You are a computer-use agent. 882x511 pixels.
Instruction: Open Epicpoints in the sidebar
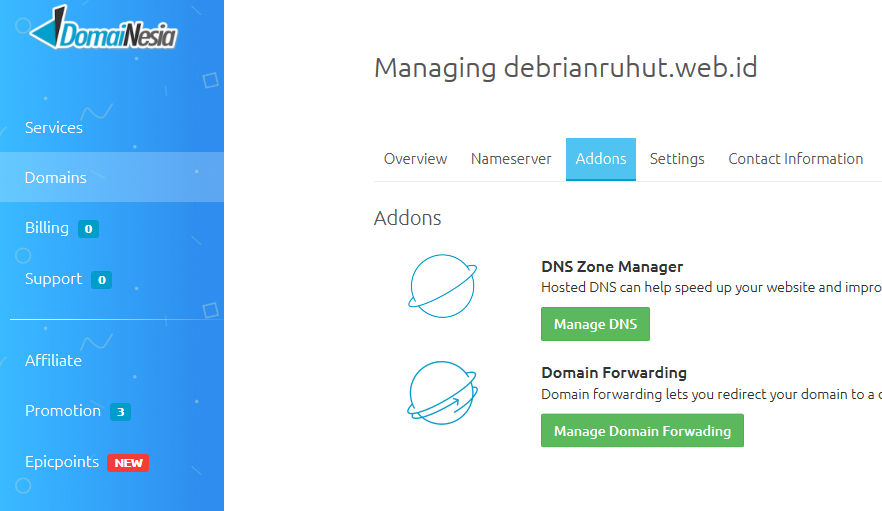(x=62, y=462)
